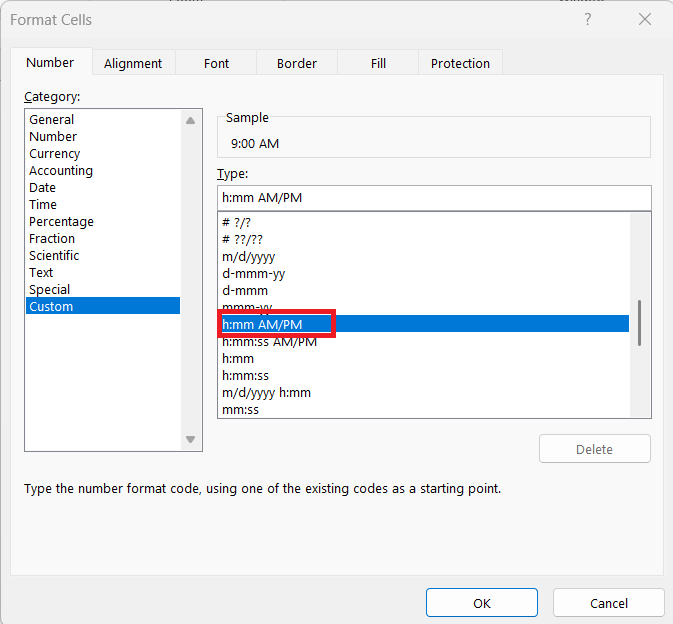Click the help question mark icon
The height and width of the screenshot is (624, 673).
[588, 19]
